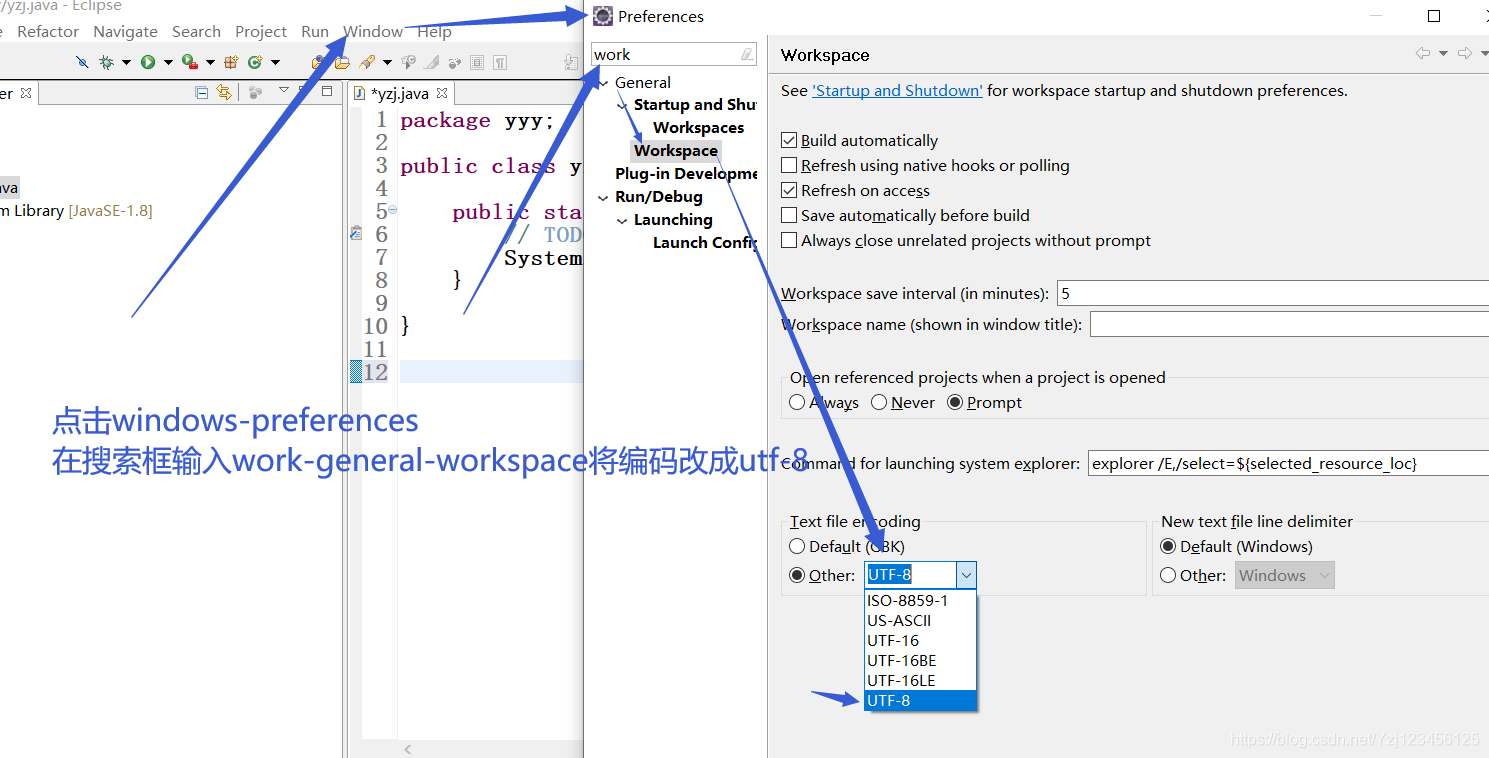Select Default (GBK) encoding radio
This screenshot has height=758, width=1489.
click(797, 546)
